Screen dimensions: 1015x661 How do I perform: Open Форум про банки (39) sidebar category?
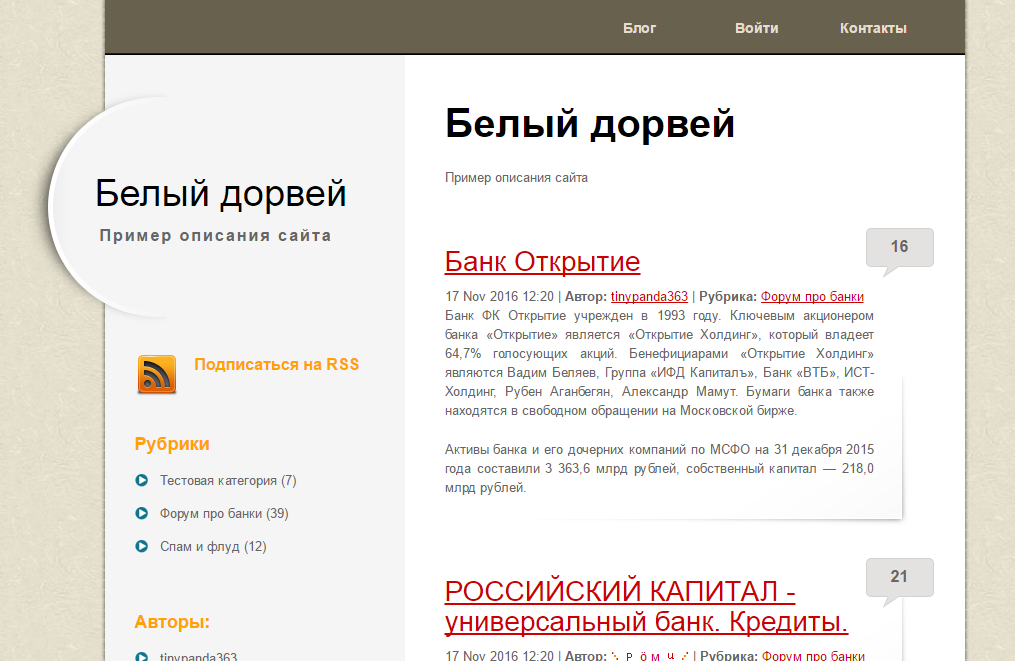224,514
